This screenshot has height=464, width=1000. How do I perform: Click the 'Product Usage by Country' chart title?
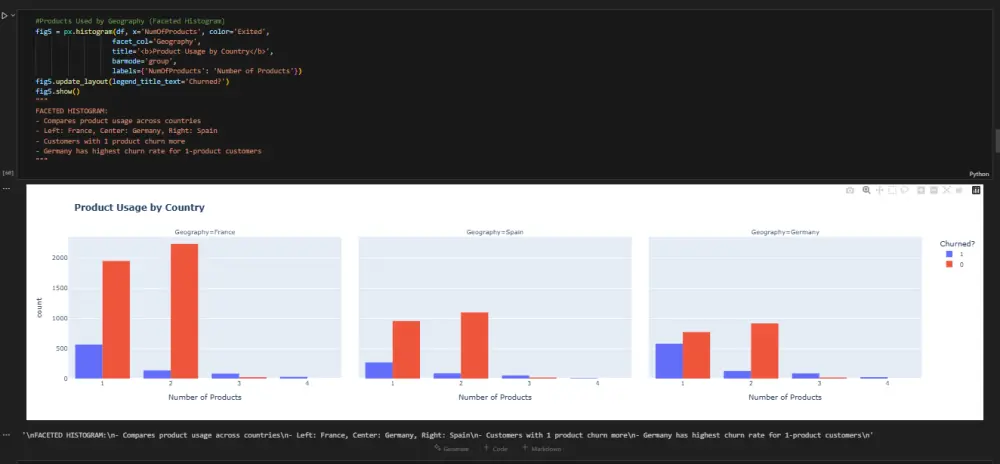140,208
